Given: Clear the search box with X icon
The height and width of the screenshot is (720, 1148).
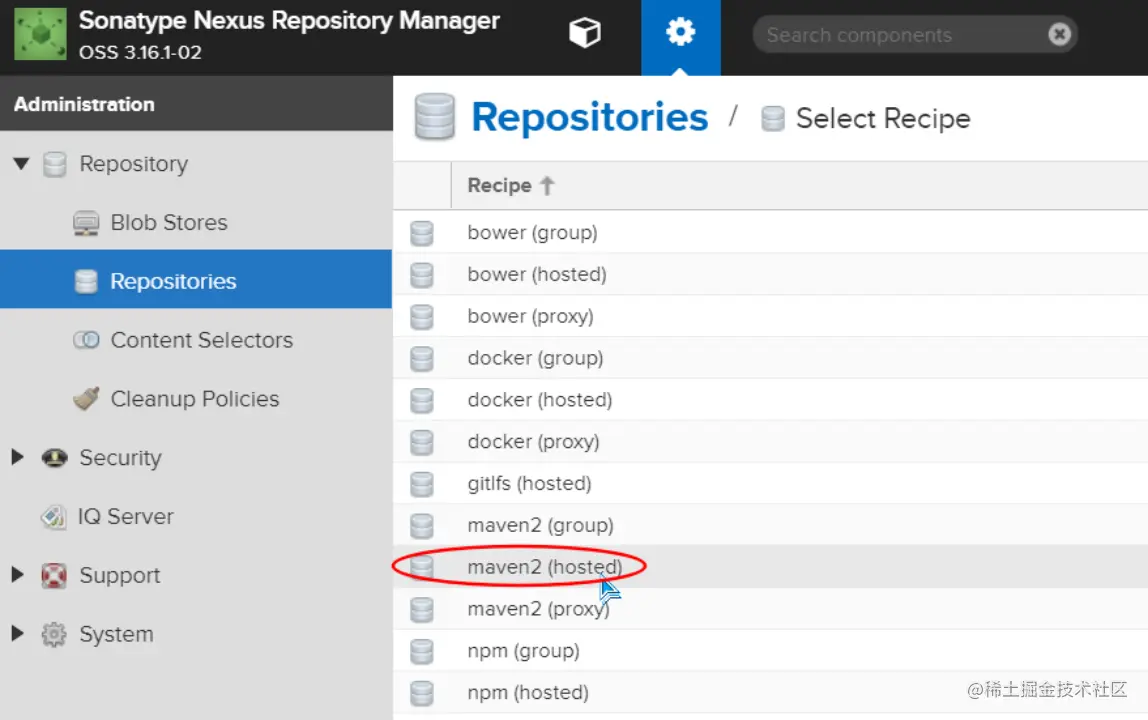Looking at the screenshot, I should (x=1059, y=34).
